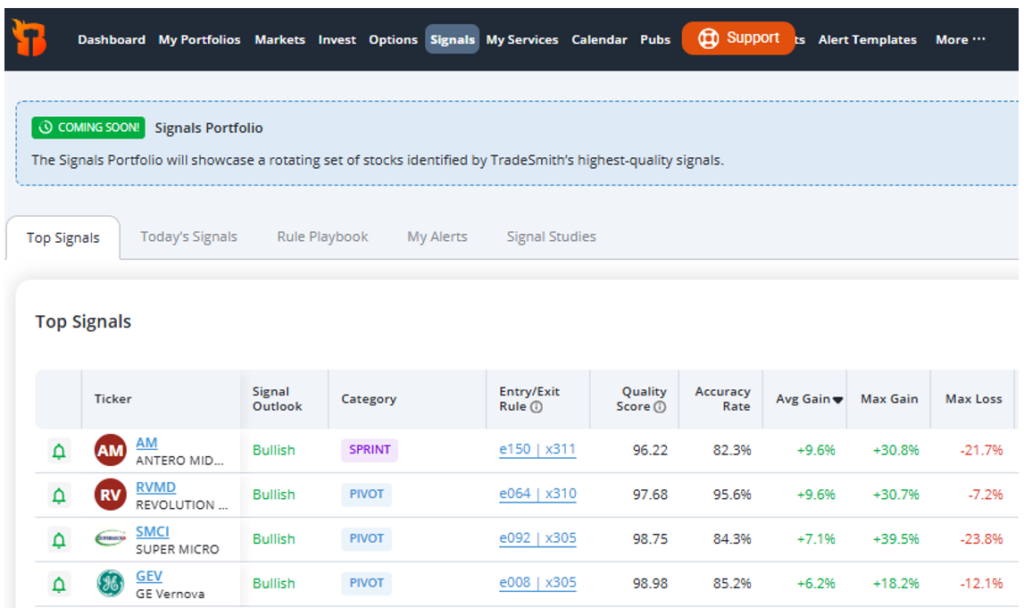Click the orange Support button
Image resolution: width=1024 pixels, height=616 pixels.
click(738, 38)
